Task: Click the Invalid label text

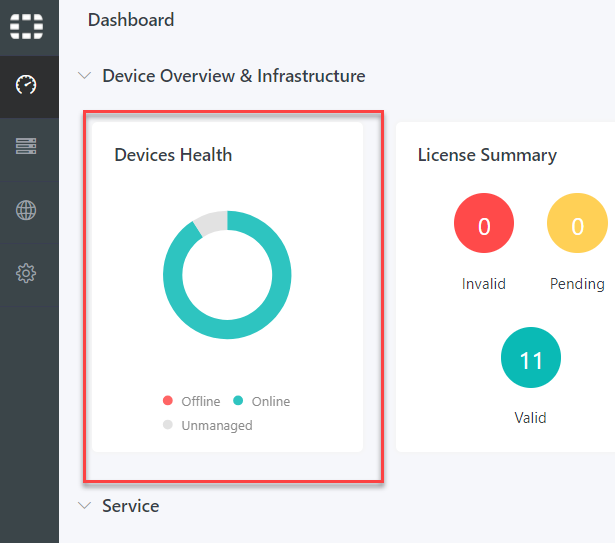Action: [x=484, y=284]
